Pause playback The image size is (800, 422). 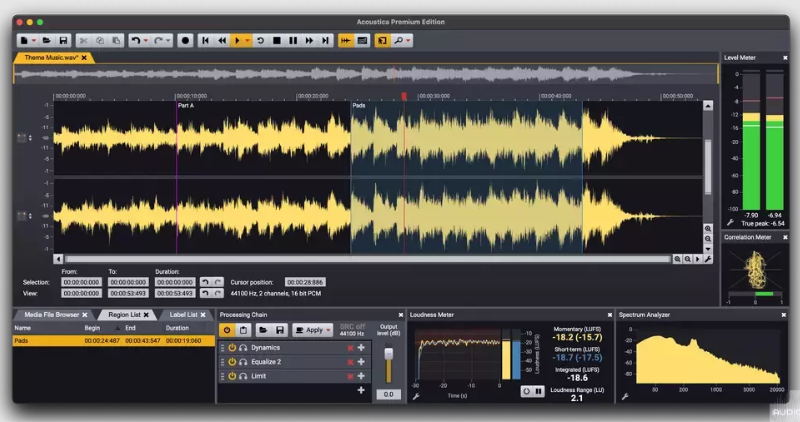point(293,40)
